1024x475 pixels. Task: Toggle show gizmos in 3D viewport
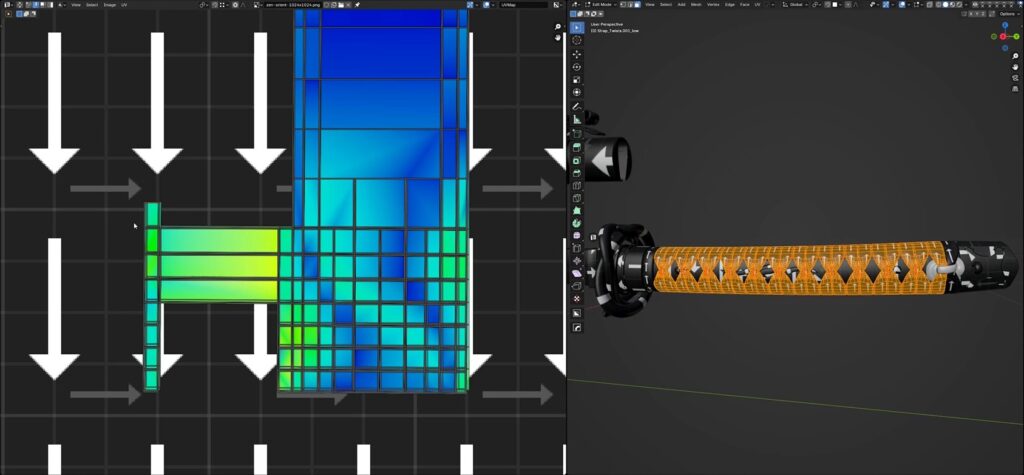point(886,5)
